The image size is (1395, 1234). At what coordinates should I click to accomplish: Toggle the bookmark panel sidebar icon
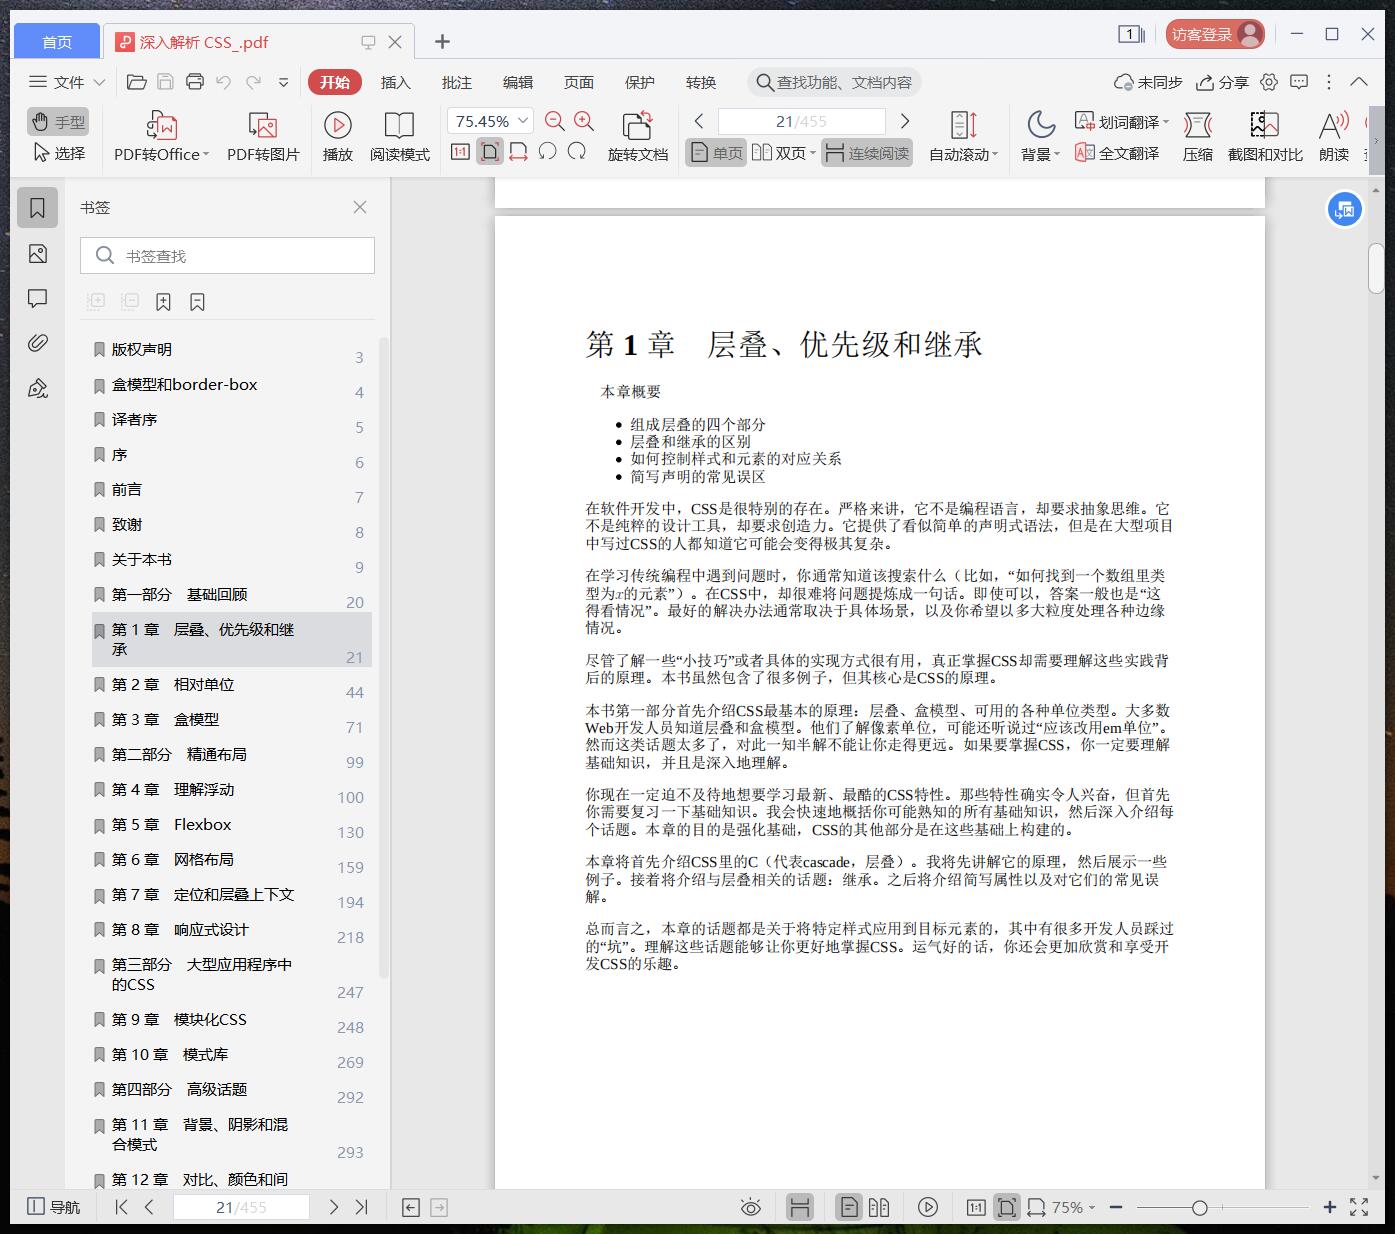(38, 208)
